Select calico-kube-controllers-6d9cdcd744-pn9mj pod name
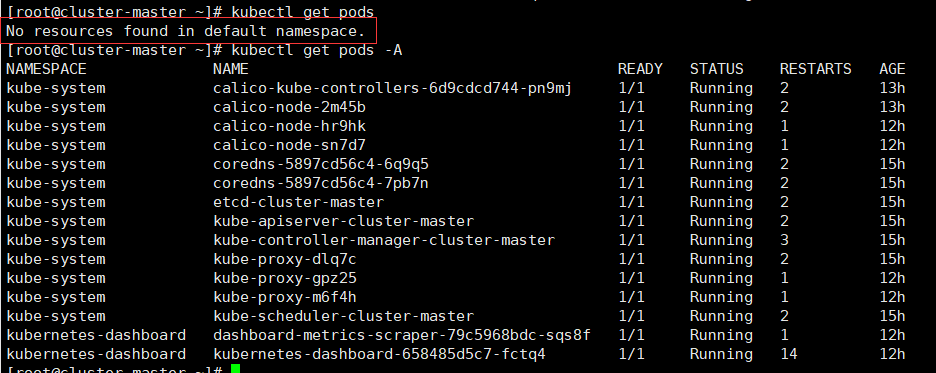936x373 pixels. [392, 88]
